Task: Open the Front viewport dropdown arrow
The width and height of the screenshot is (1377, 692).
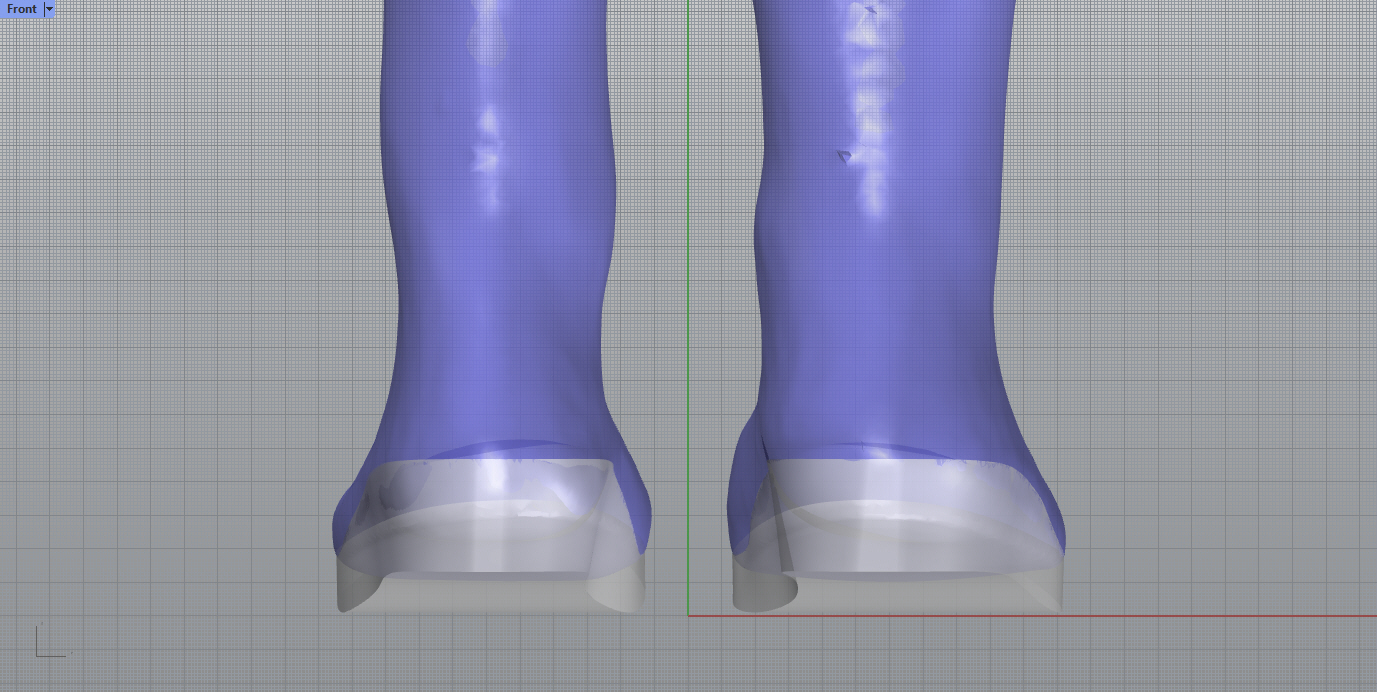Action: click(49, 9)
